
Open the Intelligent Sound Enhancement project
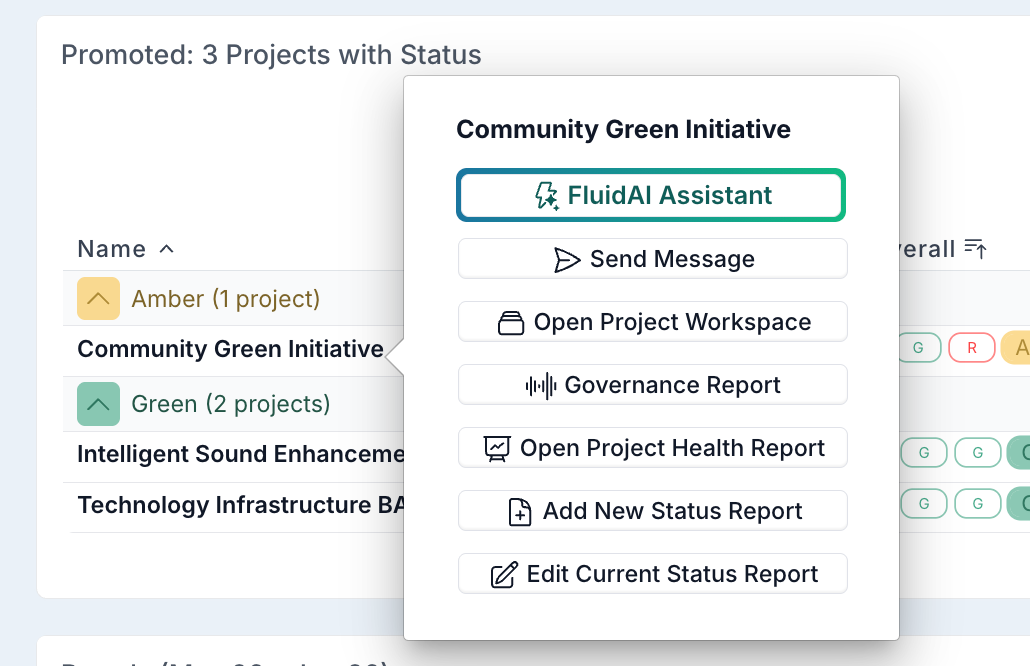point(240,454)
